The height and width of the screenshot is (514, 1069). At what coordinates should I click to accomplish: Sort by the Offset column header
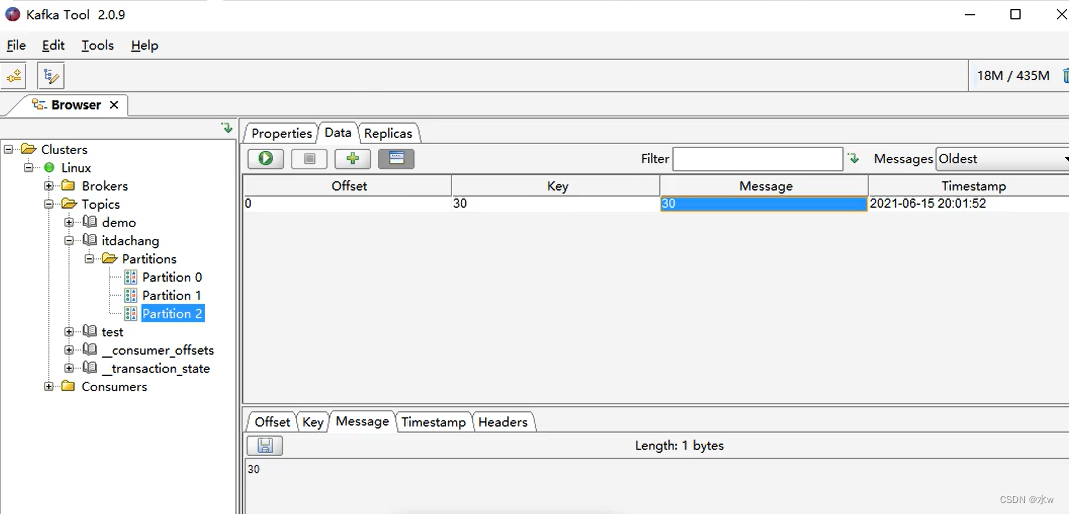click(x=348, y=186)
